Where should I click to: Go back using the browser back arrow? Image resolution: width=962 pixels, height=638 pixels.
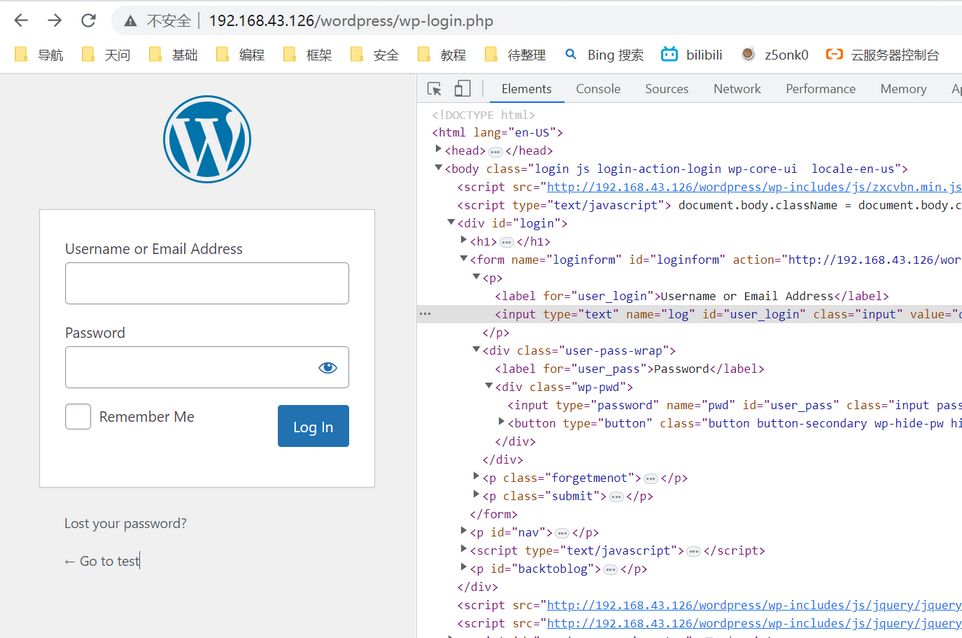[21, 21]
